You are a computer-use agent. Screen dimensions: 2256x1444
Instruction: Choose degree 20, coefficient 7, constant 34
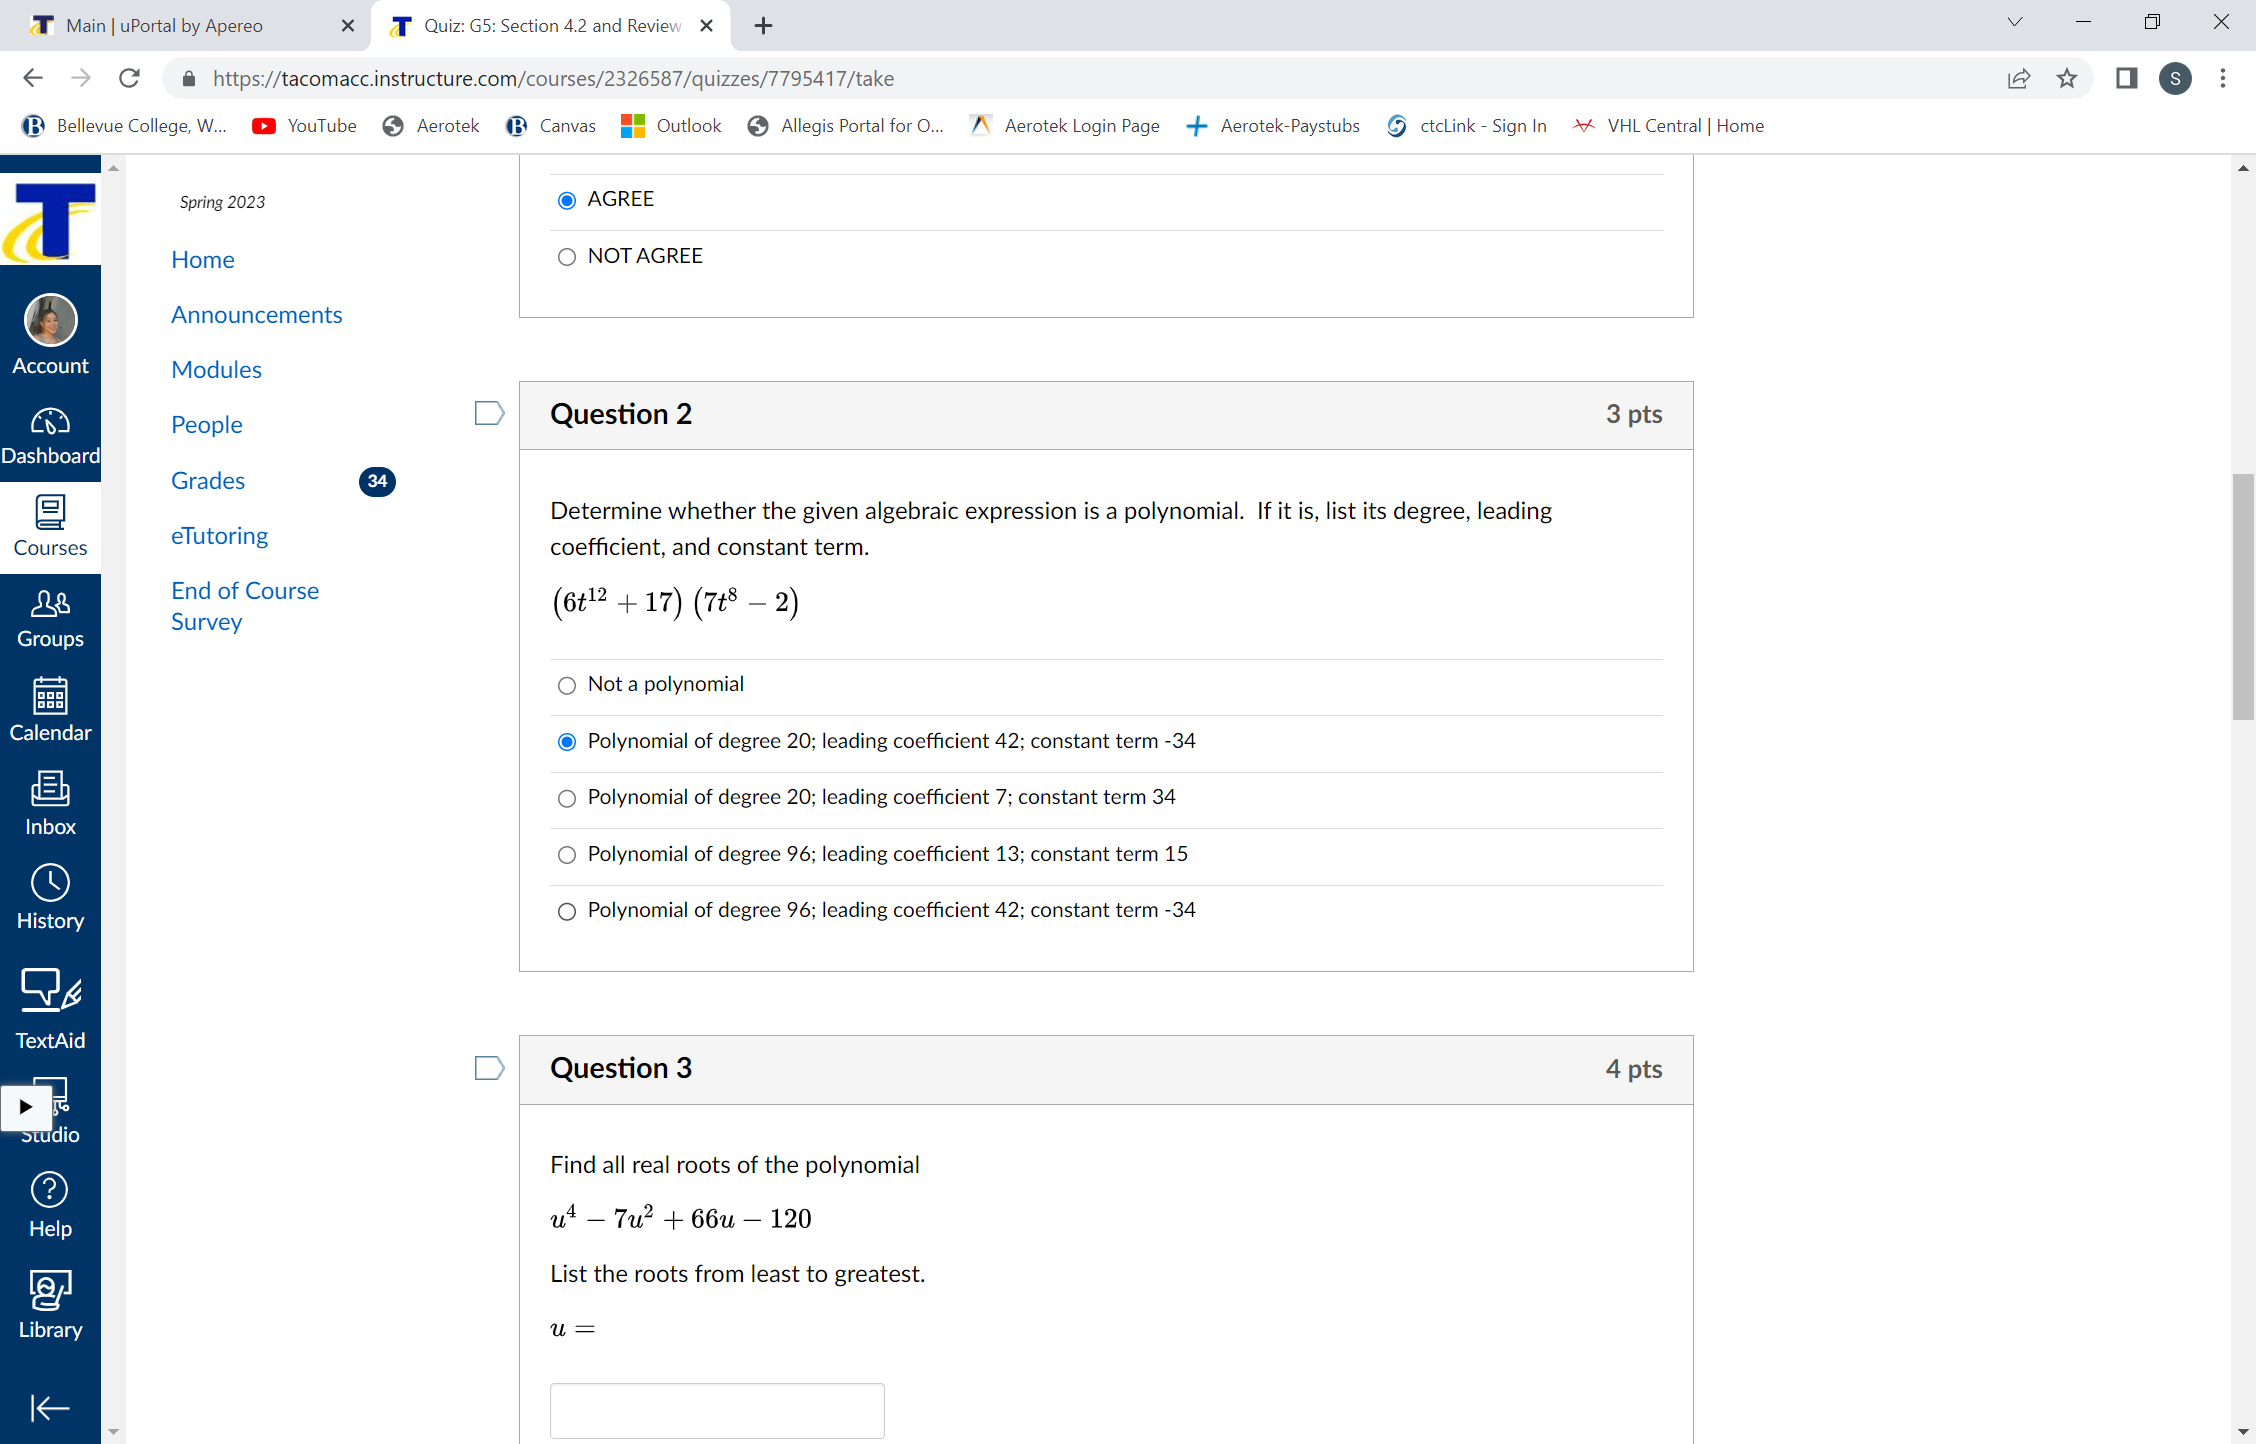[567, 798]
